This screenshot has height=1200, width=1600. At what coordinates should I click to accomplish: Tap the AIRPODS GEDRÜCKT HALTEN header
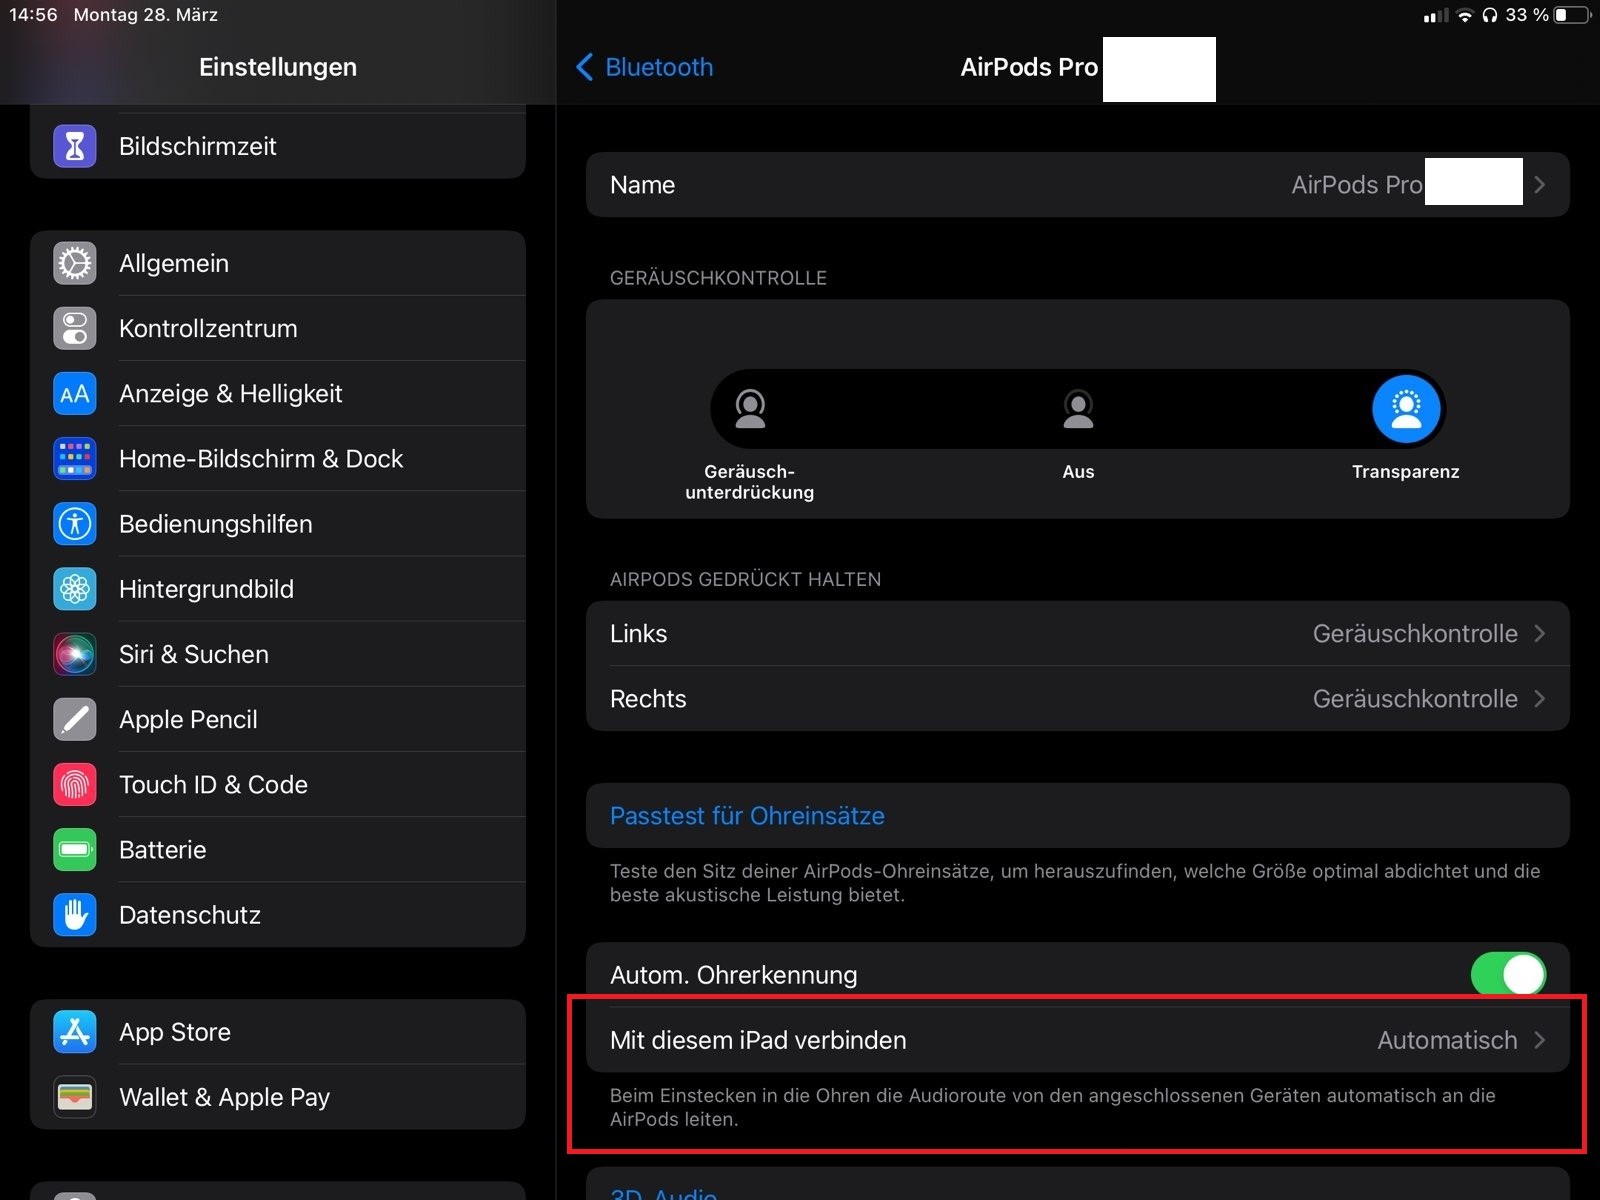[745, 579]
